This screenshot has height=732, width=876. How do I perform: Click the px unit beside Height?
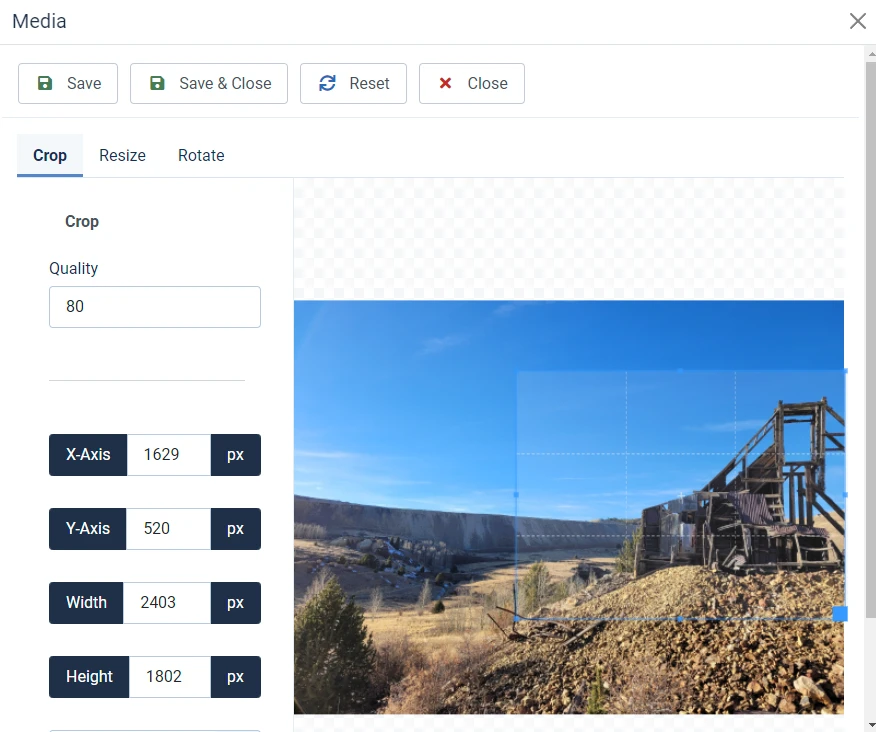pyautogui.click(x=236, y=677)
